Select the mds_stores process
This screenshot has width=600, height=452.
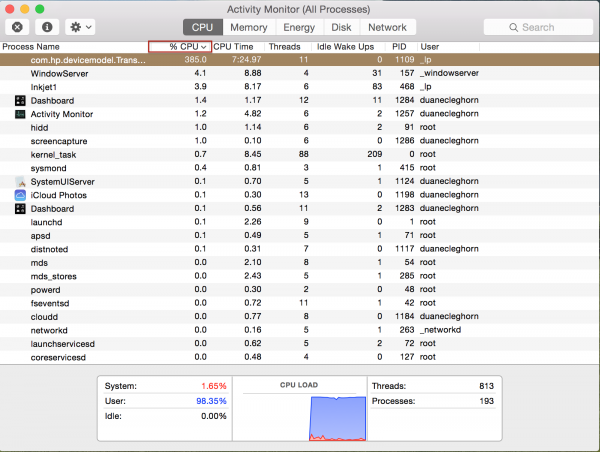pyautogui.click(x=54, y=276)
